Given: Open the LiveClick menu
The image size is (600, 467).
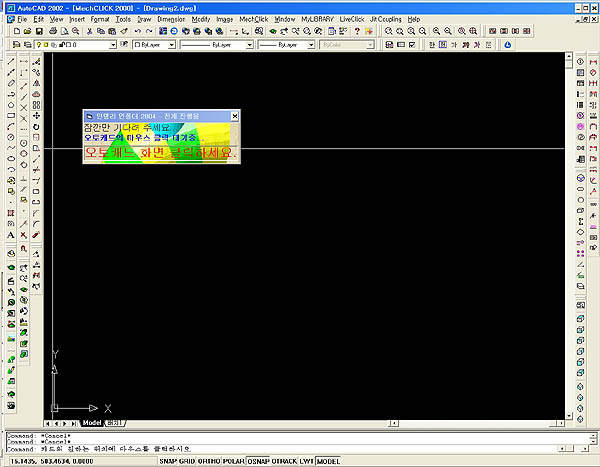Looking at the screenshot, I should click(352, 19).
